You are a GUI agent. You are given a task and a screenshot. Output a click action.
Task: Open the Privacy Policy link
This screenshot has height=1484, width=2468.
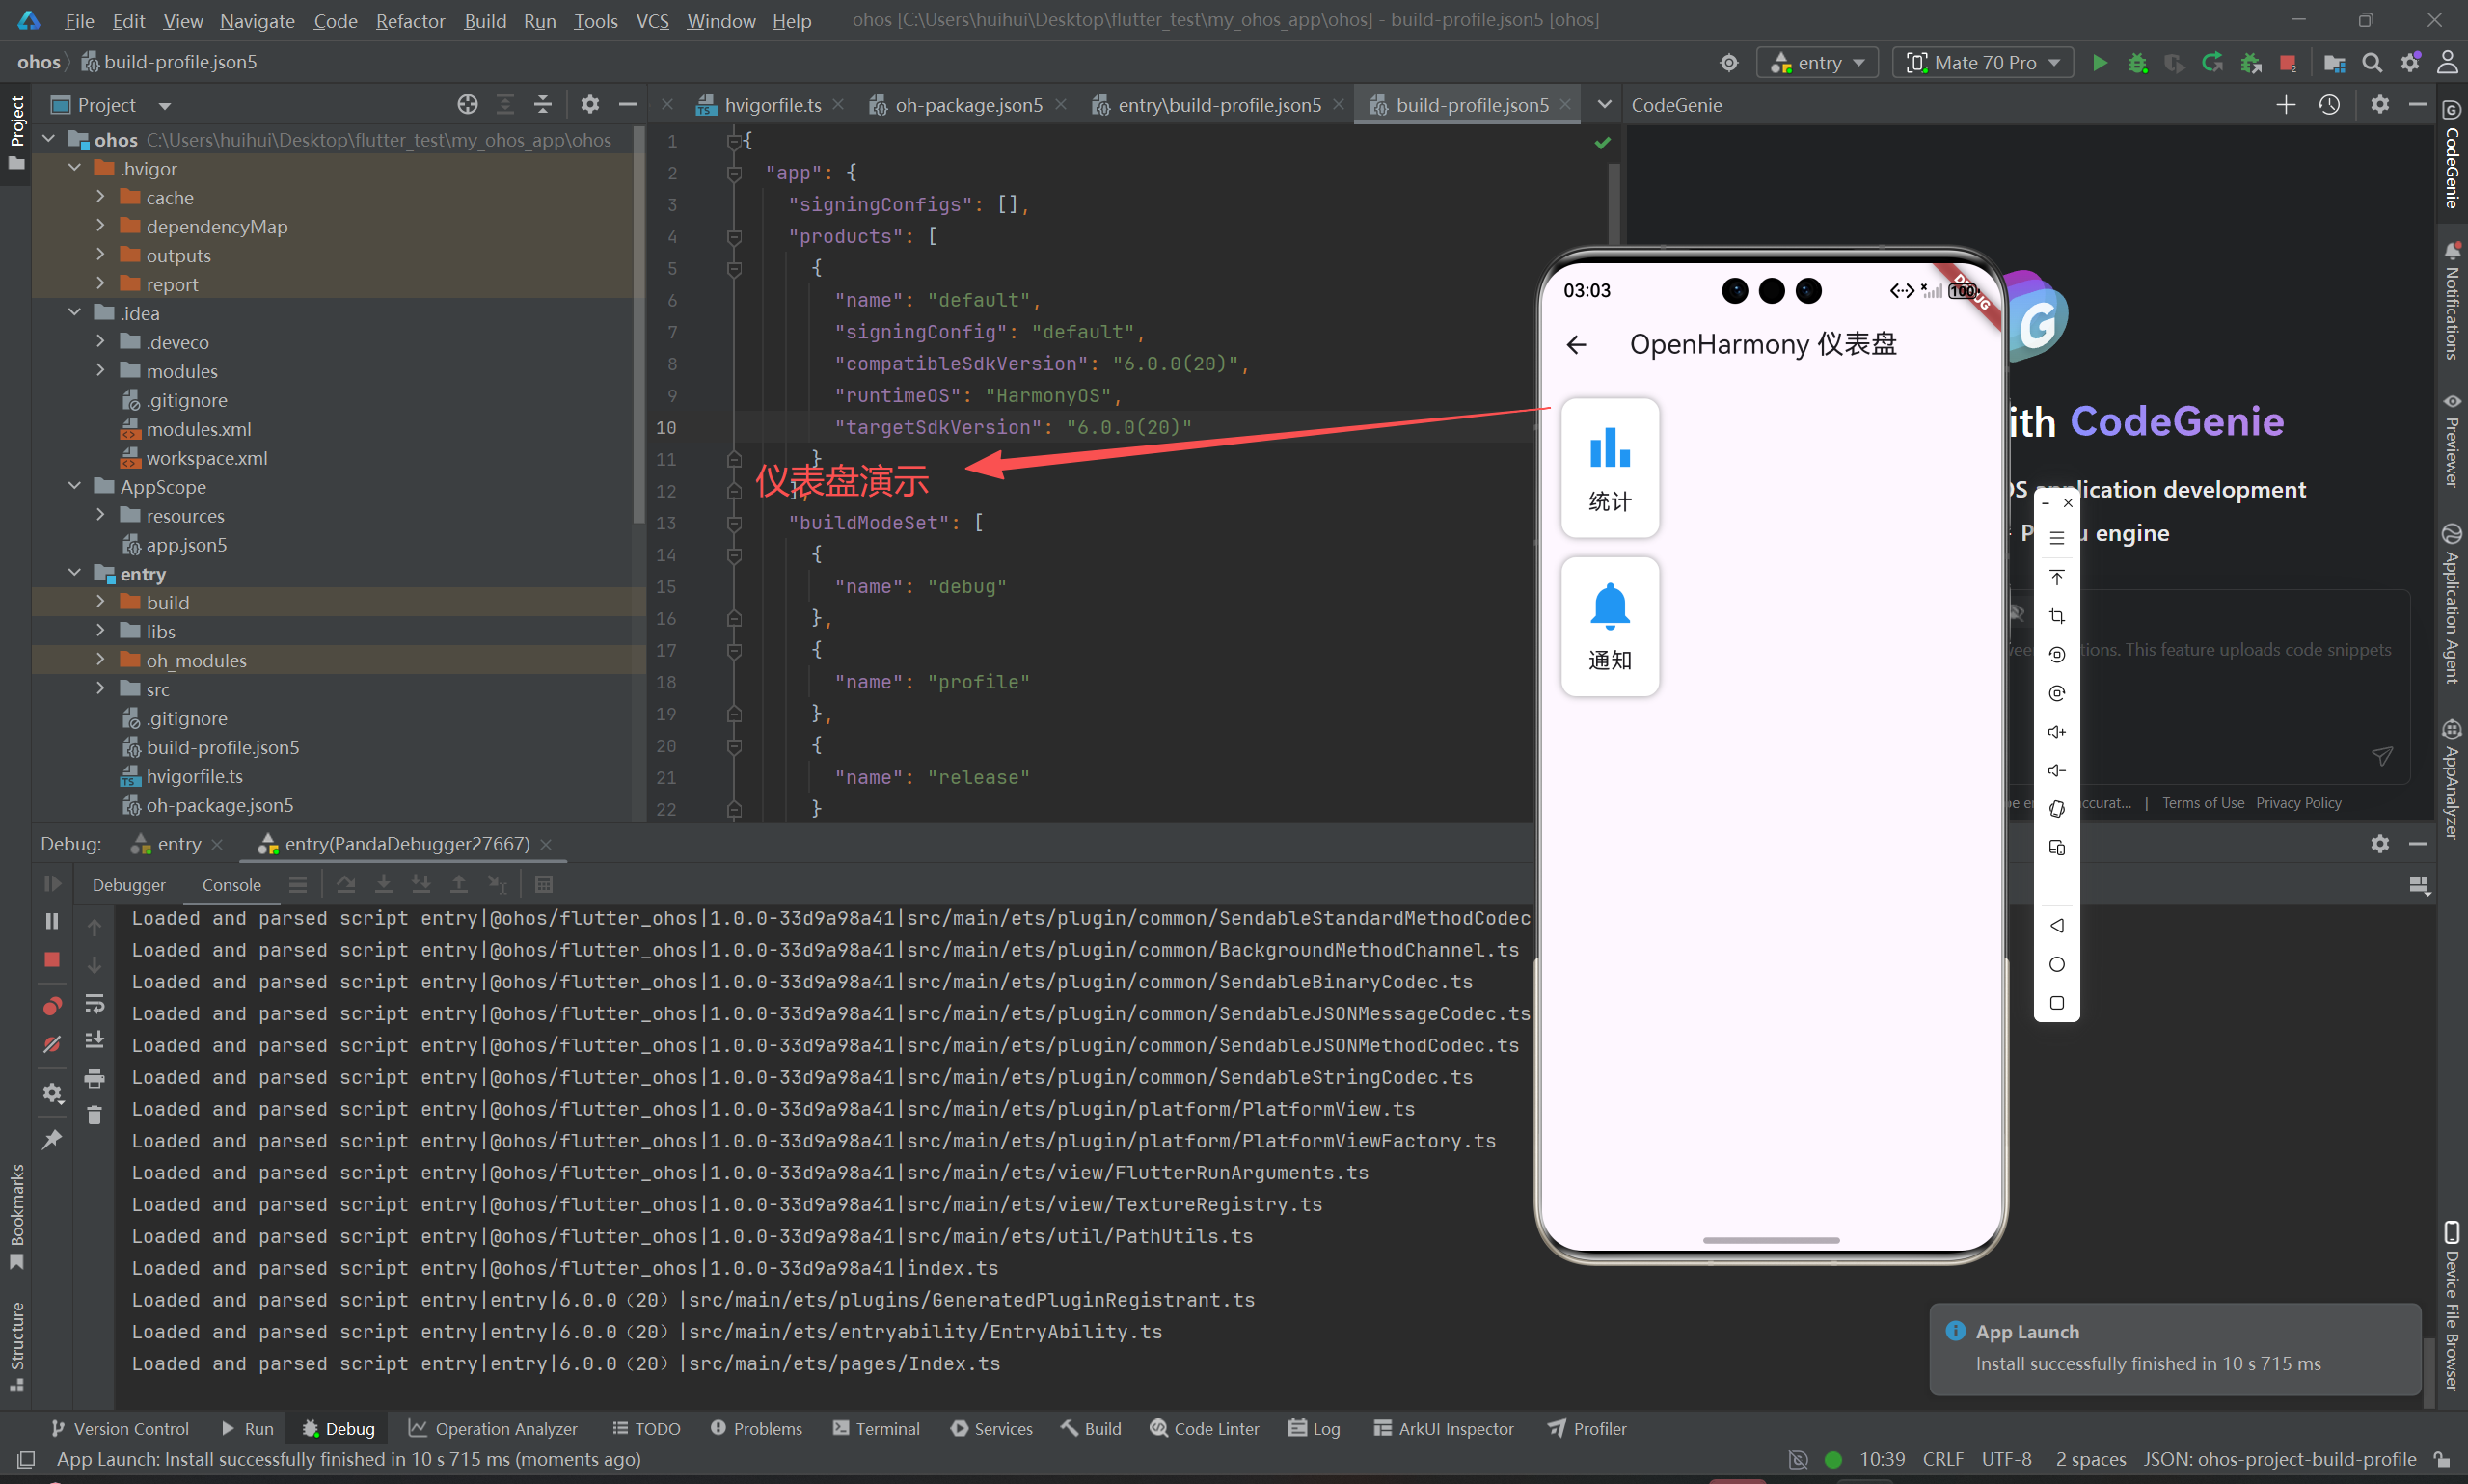pos(2298,803)
